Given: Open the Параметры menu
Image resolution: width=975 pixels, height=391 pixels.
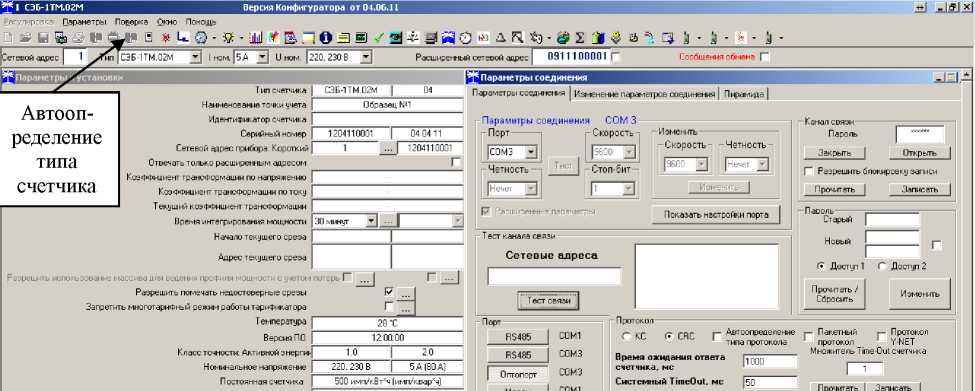Looking at the screenshot, I should [x=85, y=21].
